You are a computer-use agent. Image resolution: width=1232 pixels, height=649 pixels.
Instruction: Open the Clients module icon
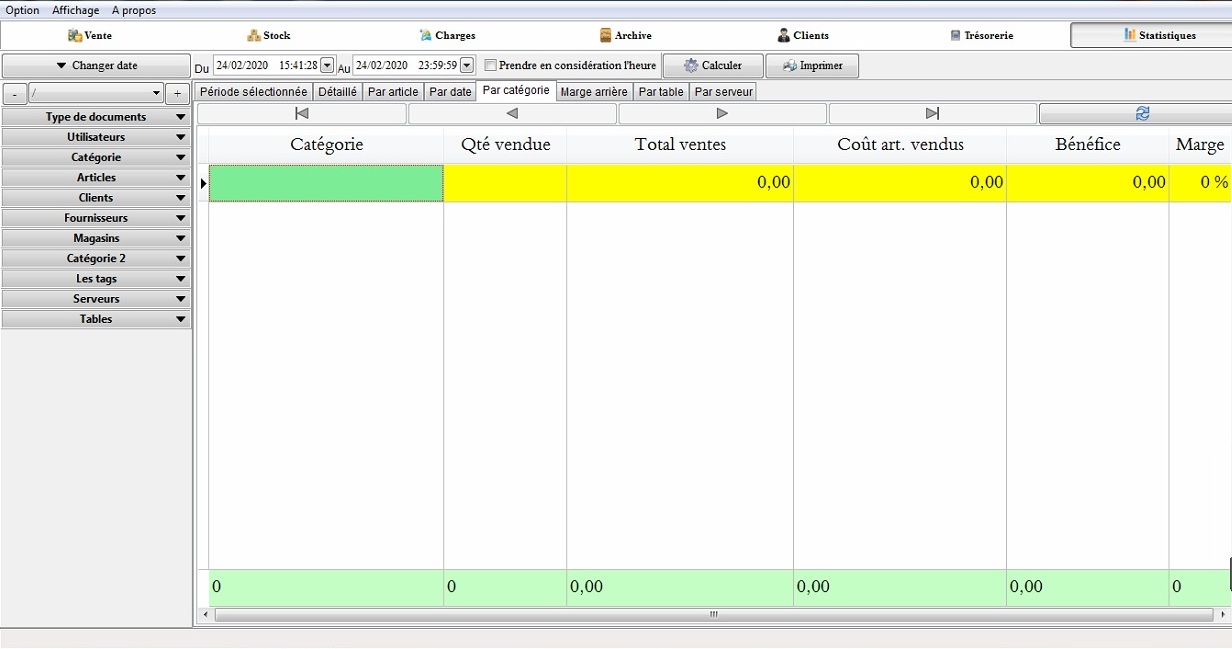click(784, 36)
